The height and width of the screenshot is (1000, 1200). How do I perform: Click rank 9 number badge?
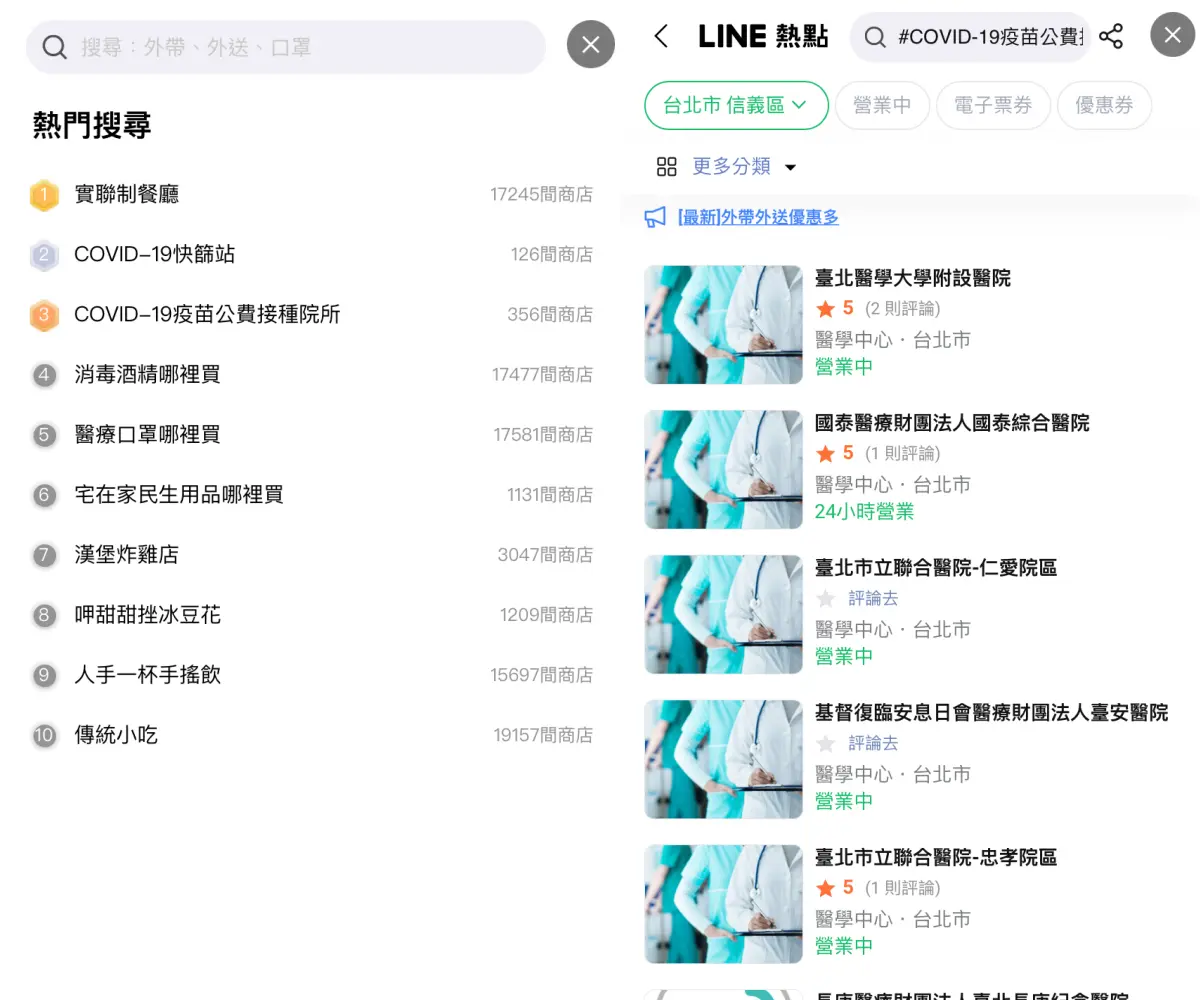click(44, 675)
